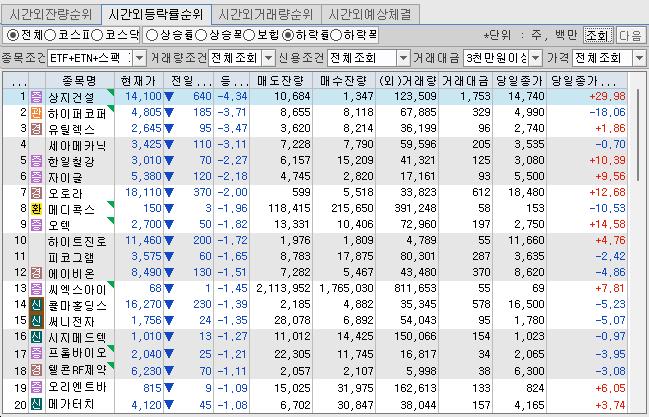Screen dimensions: 649x417
Task: Click the 2,113,952 sell quantity cell
Action: tap(283, 289)
